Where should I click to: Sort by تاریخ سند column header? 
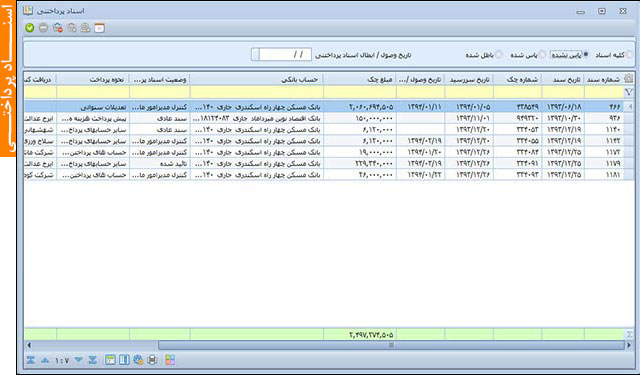tap(563, 80)
